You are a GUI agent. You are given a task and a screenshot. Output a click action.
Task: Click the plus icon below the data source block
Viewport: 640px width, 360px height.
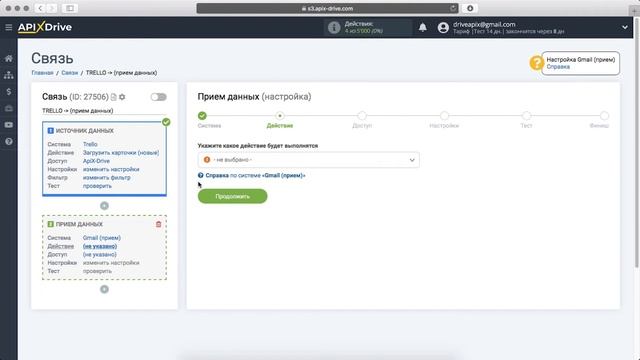tap(104, 206)
